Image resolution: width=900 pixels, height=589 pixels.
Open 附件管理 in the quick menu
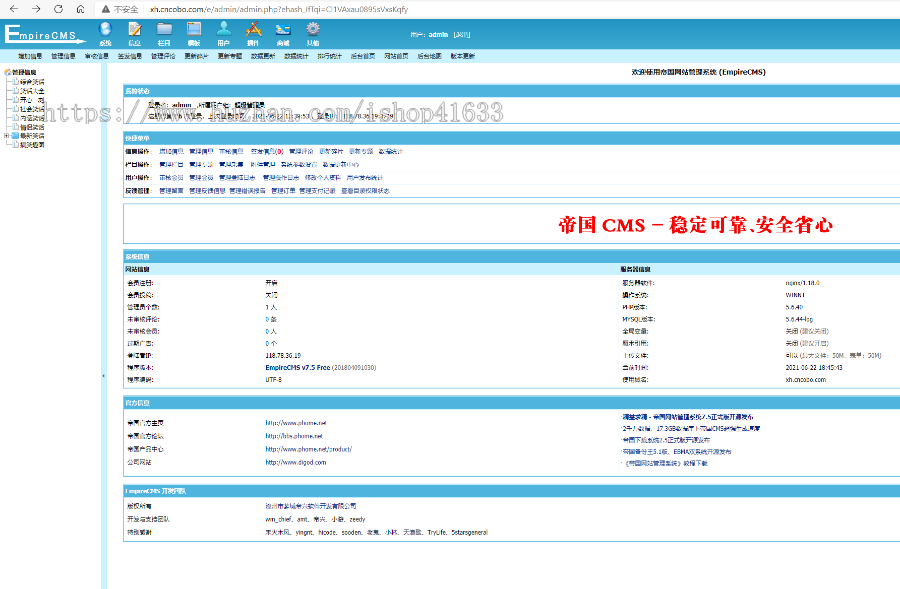tap(263, 165)
